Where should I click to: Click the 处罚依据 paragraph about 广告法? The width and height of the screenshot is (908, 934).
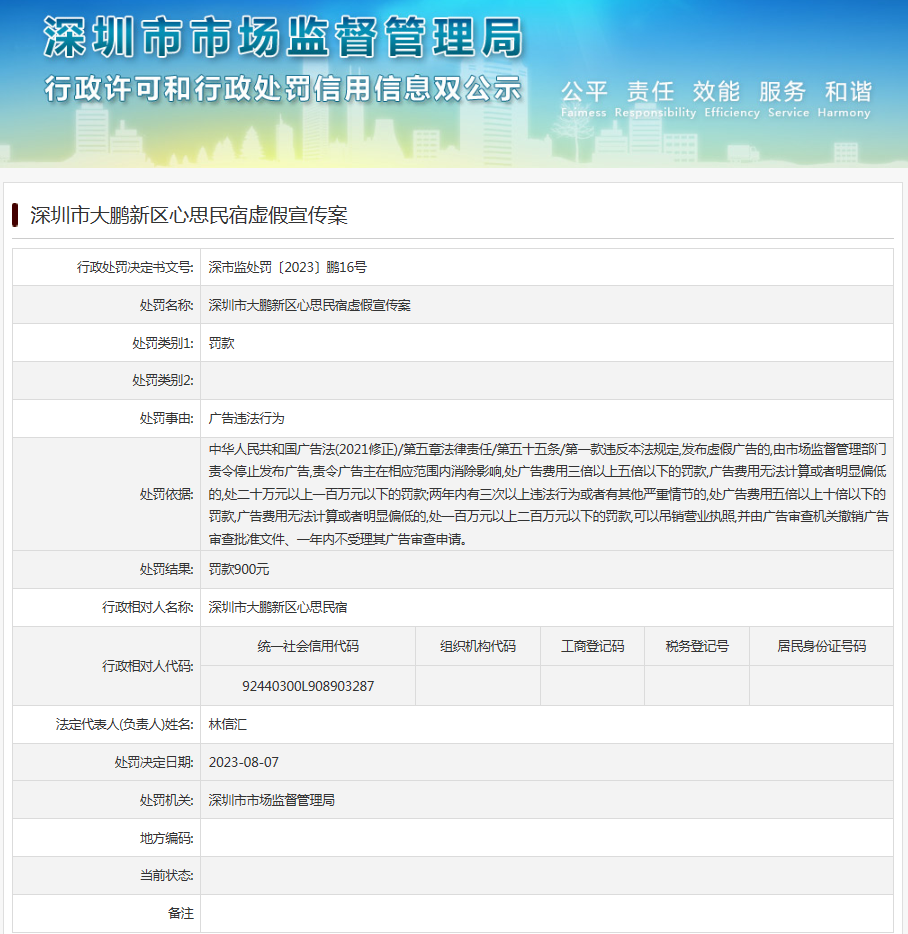[x=548, y=494]
